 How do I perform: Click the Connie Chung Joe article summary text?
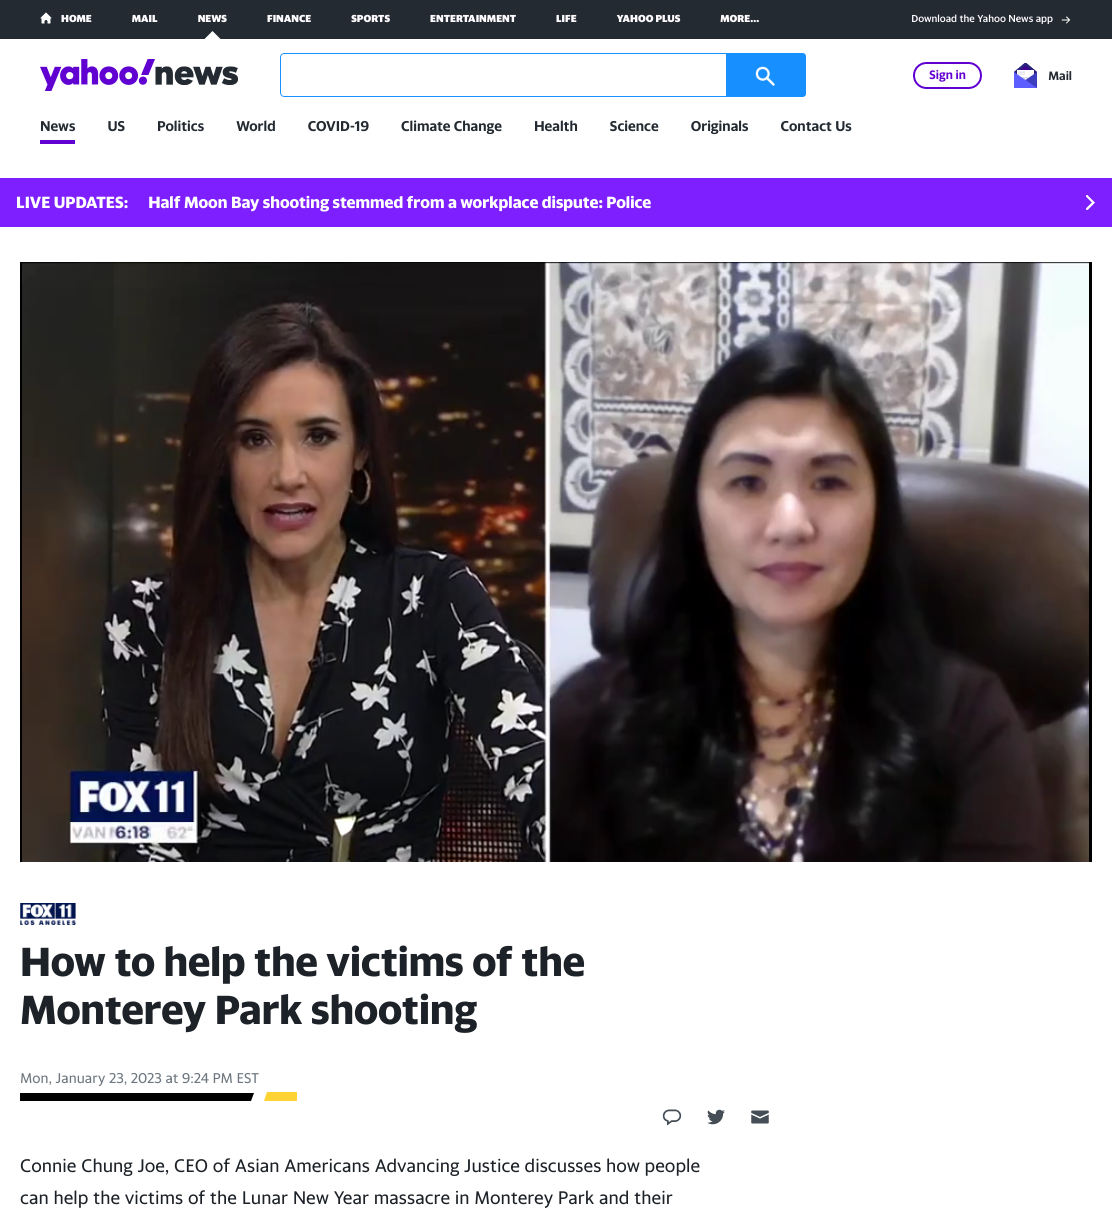360,1182
